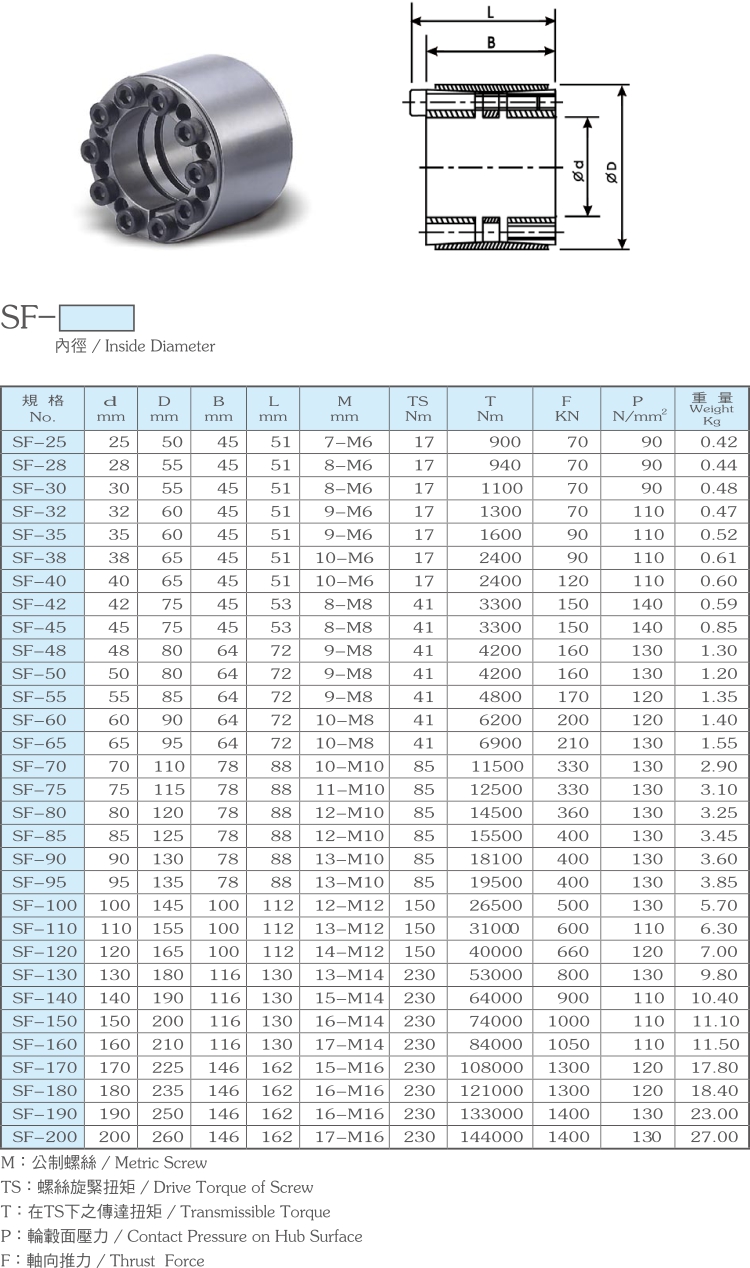
Task: Click torque value 11500 in SF-70 row
Action: 497,766
